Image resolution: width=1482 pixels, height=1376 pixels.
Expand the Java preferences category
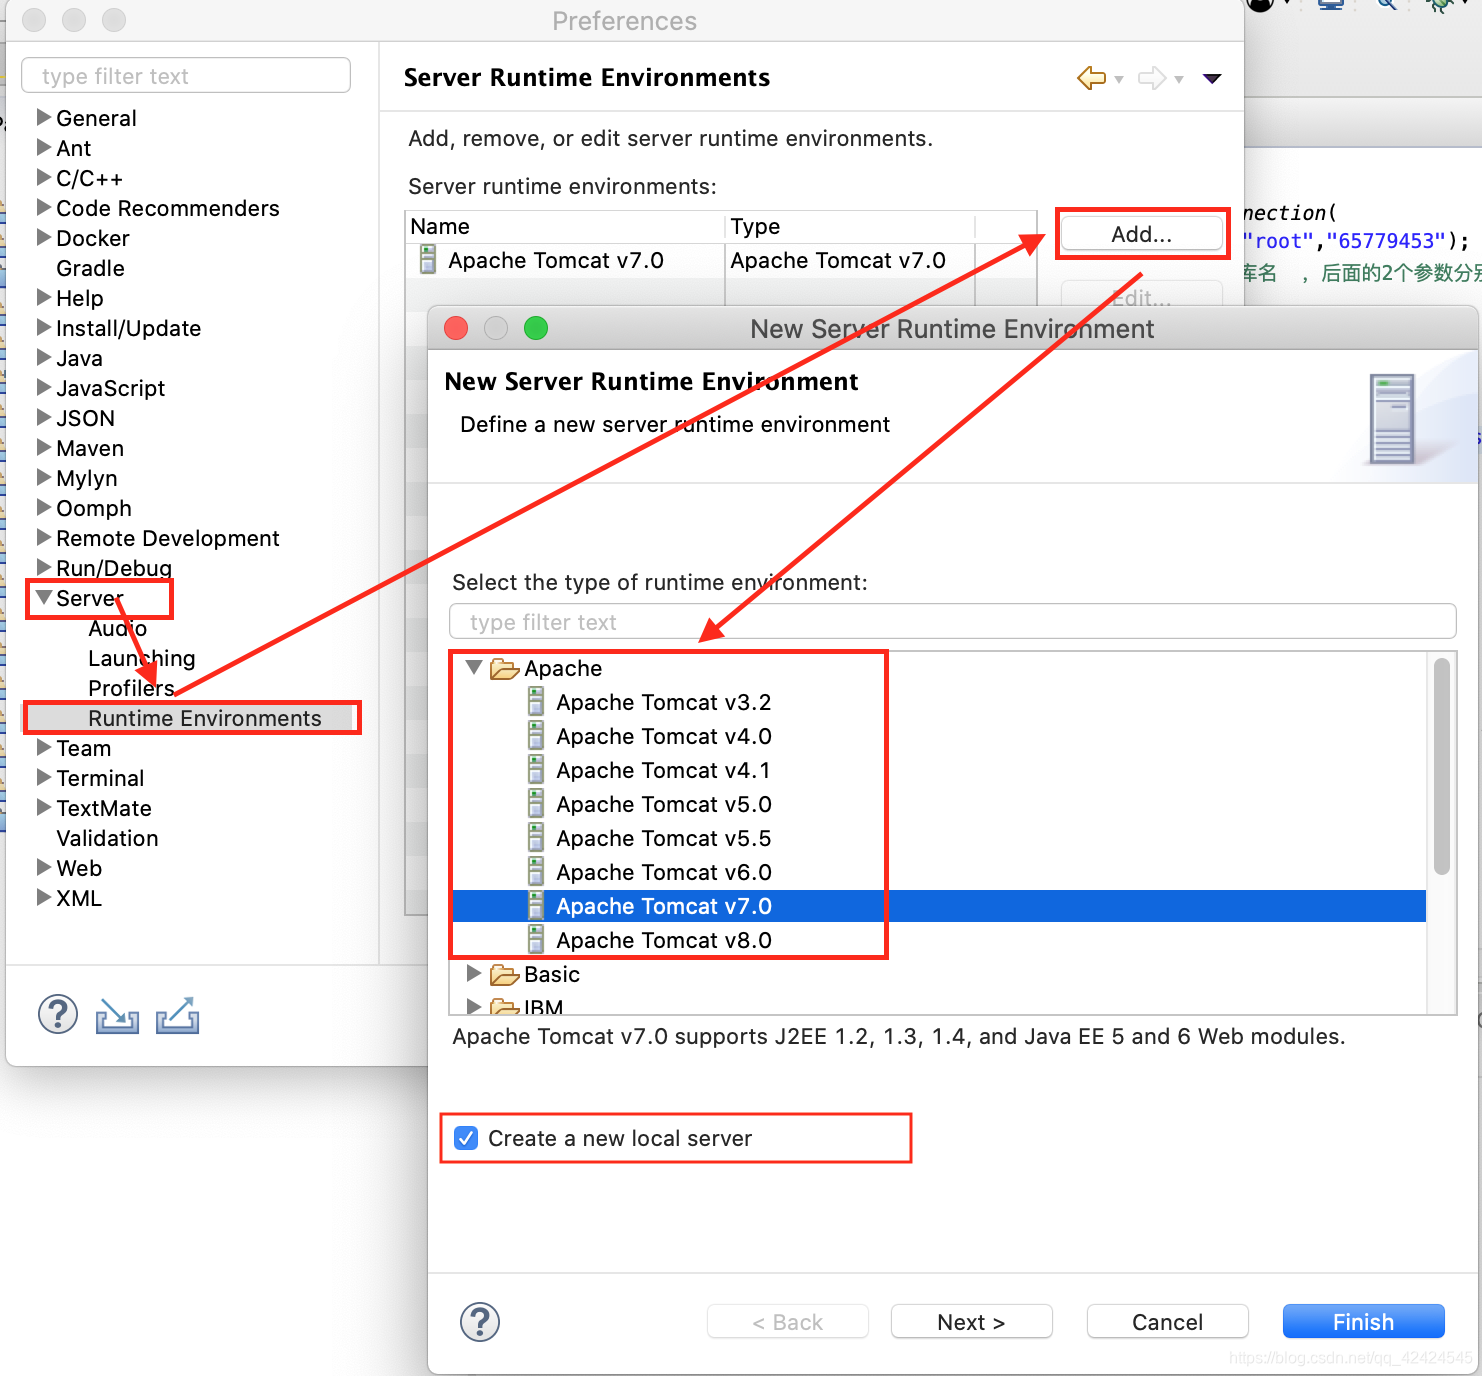point(44,357)
